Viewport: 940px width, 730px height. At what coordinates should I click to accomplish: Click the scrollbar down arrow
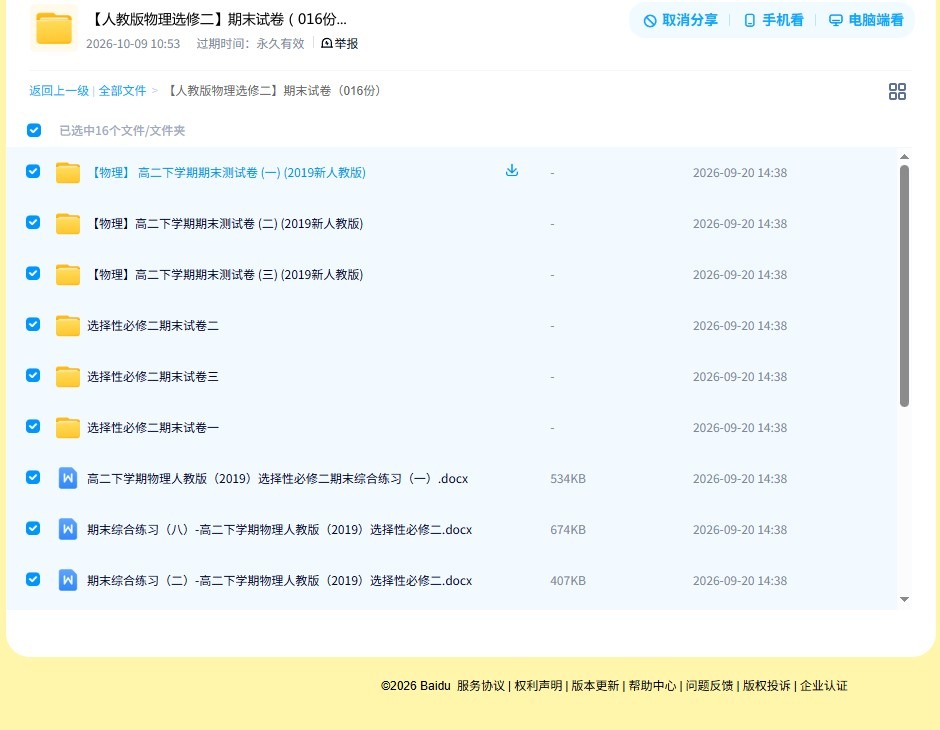(x=904, y=599)
